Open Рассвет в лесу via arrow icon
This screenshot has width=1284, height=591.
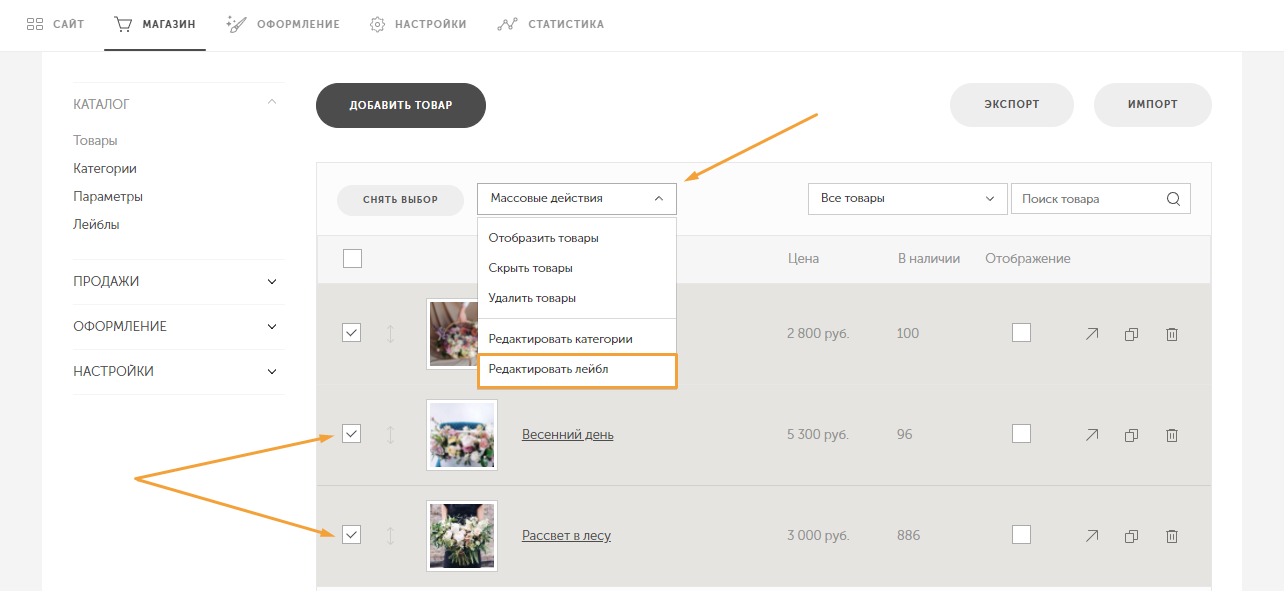[x=1092, y=536]
